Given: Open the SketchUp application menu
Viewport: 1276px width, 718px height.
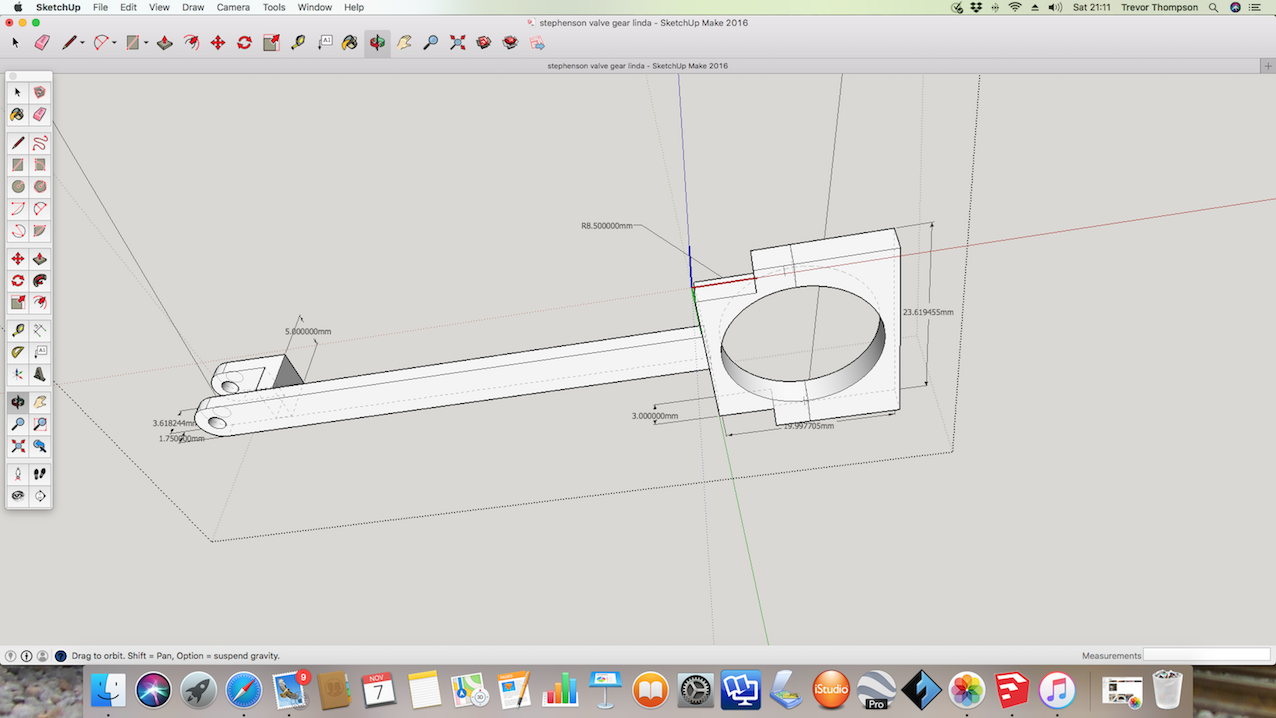Looking at the screenshot, I should (x=58, y=7).
